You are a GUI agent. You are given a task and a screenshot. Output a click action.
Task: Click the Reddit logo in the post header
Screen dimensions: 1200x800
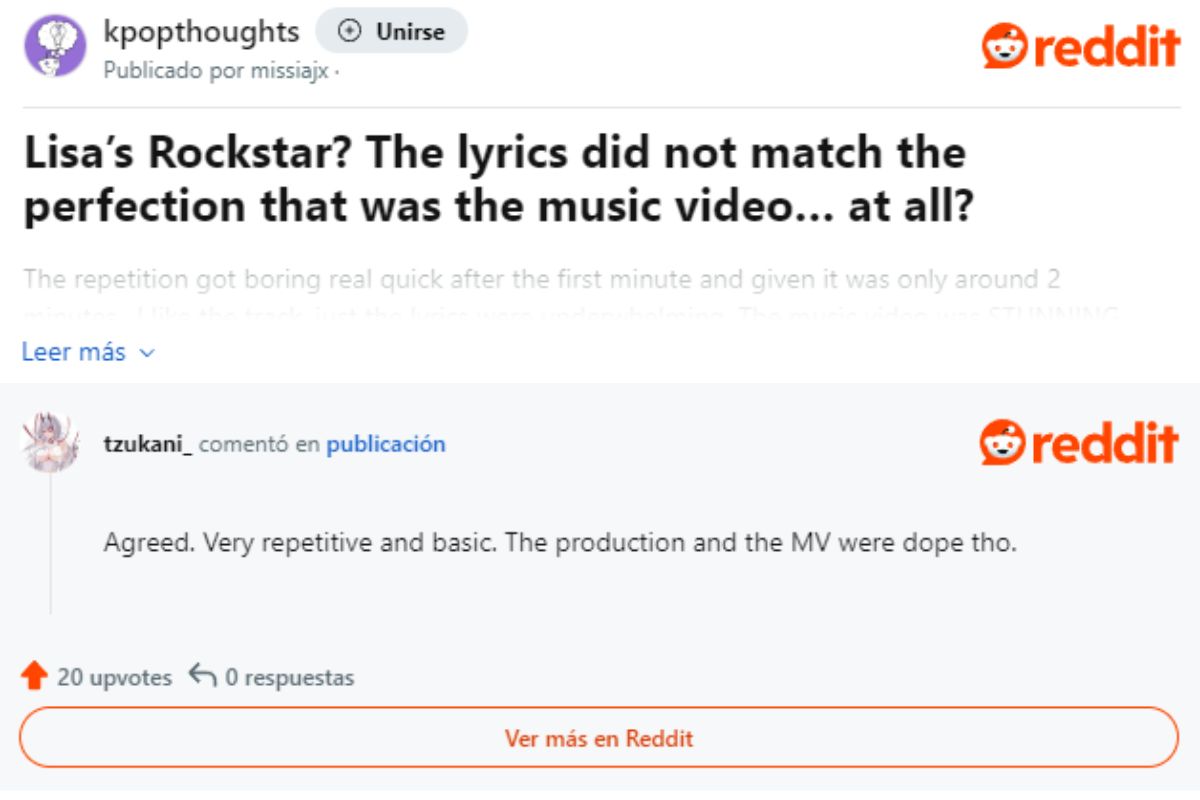[x=1080, y=46]
